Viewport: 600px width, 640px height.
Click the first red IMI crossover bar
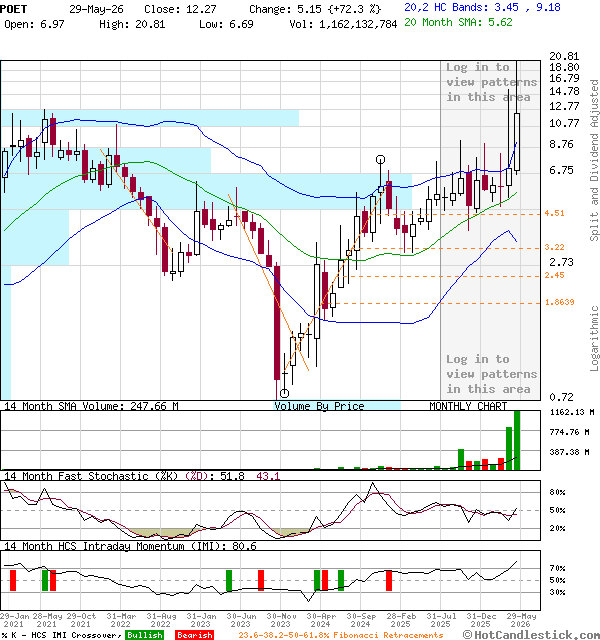point(13,580)
